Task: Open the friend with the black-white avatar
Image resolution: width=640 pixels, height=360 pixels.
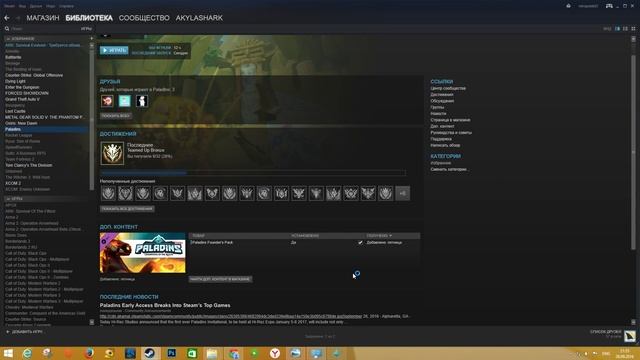Action: [142, 101]
